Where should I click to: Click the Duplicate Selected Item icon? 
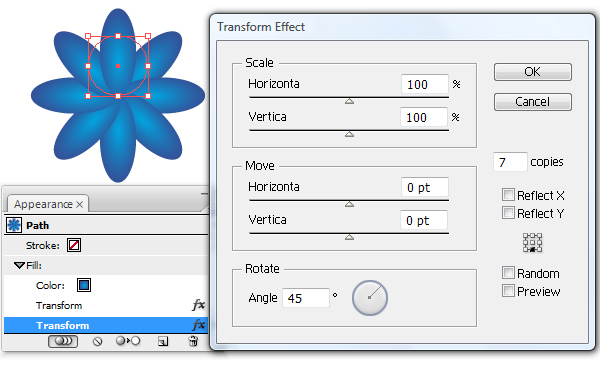click(163, 341)
